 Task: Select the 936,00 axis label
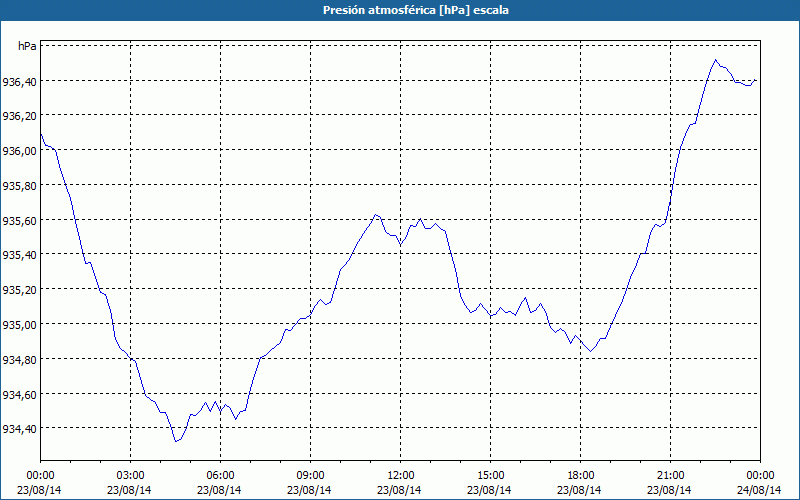19,151
